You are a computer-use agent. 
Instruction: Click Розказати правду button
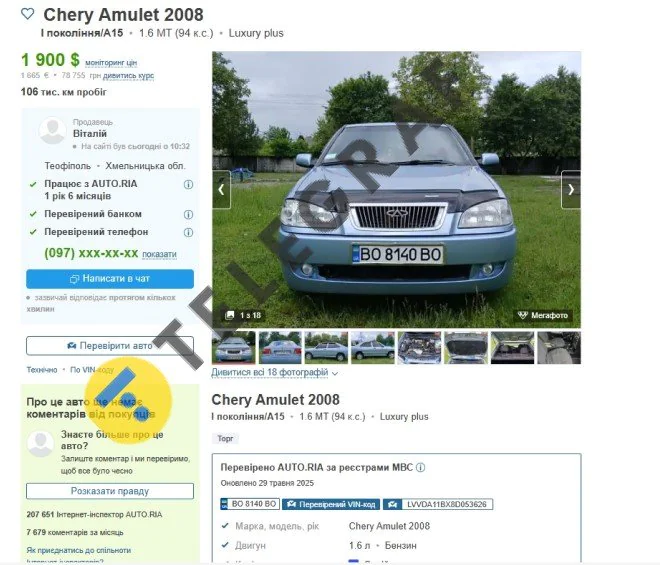click(110, 491)
